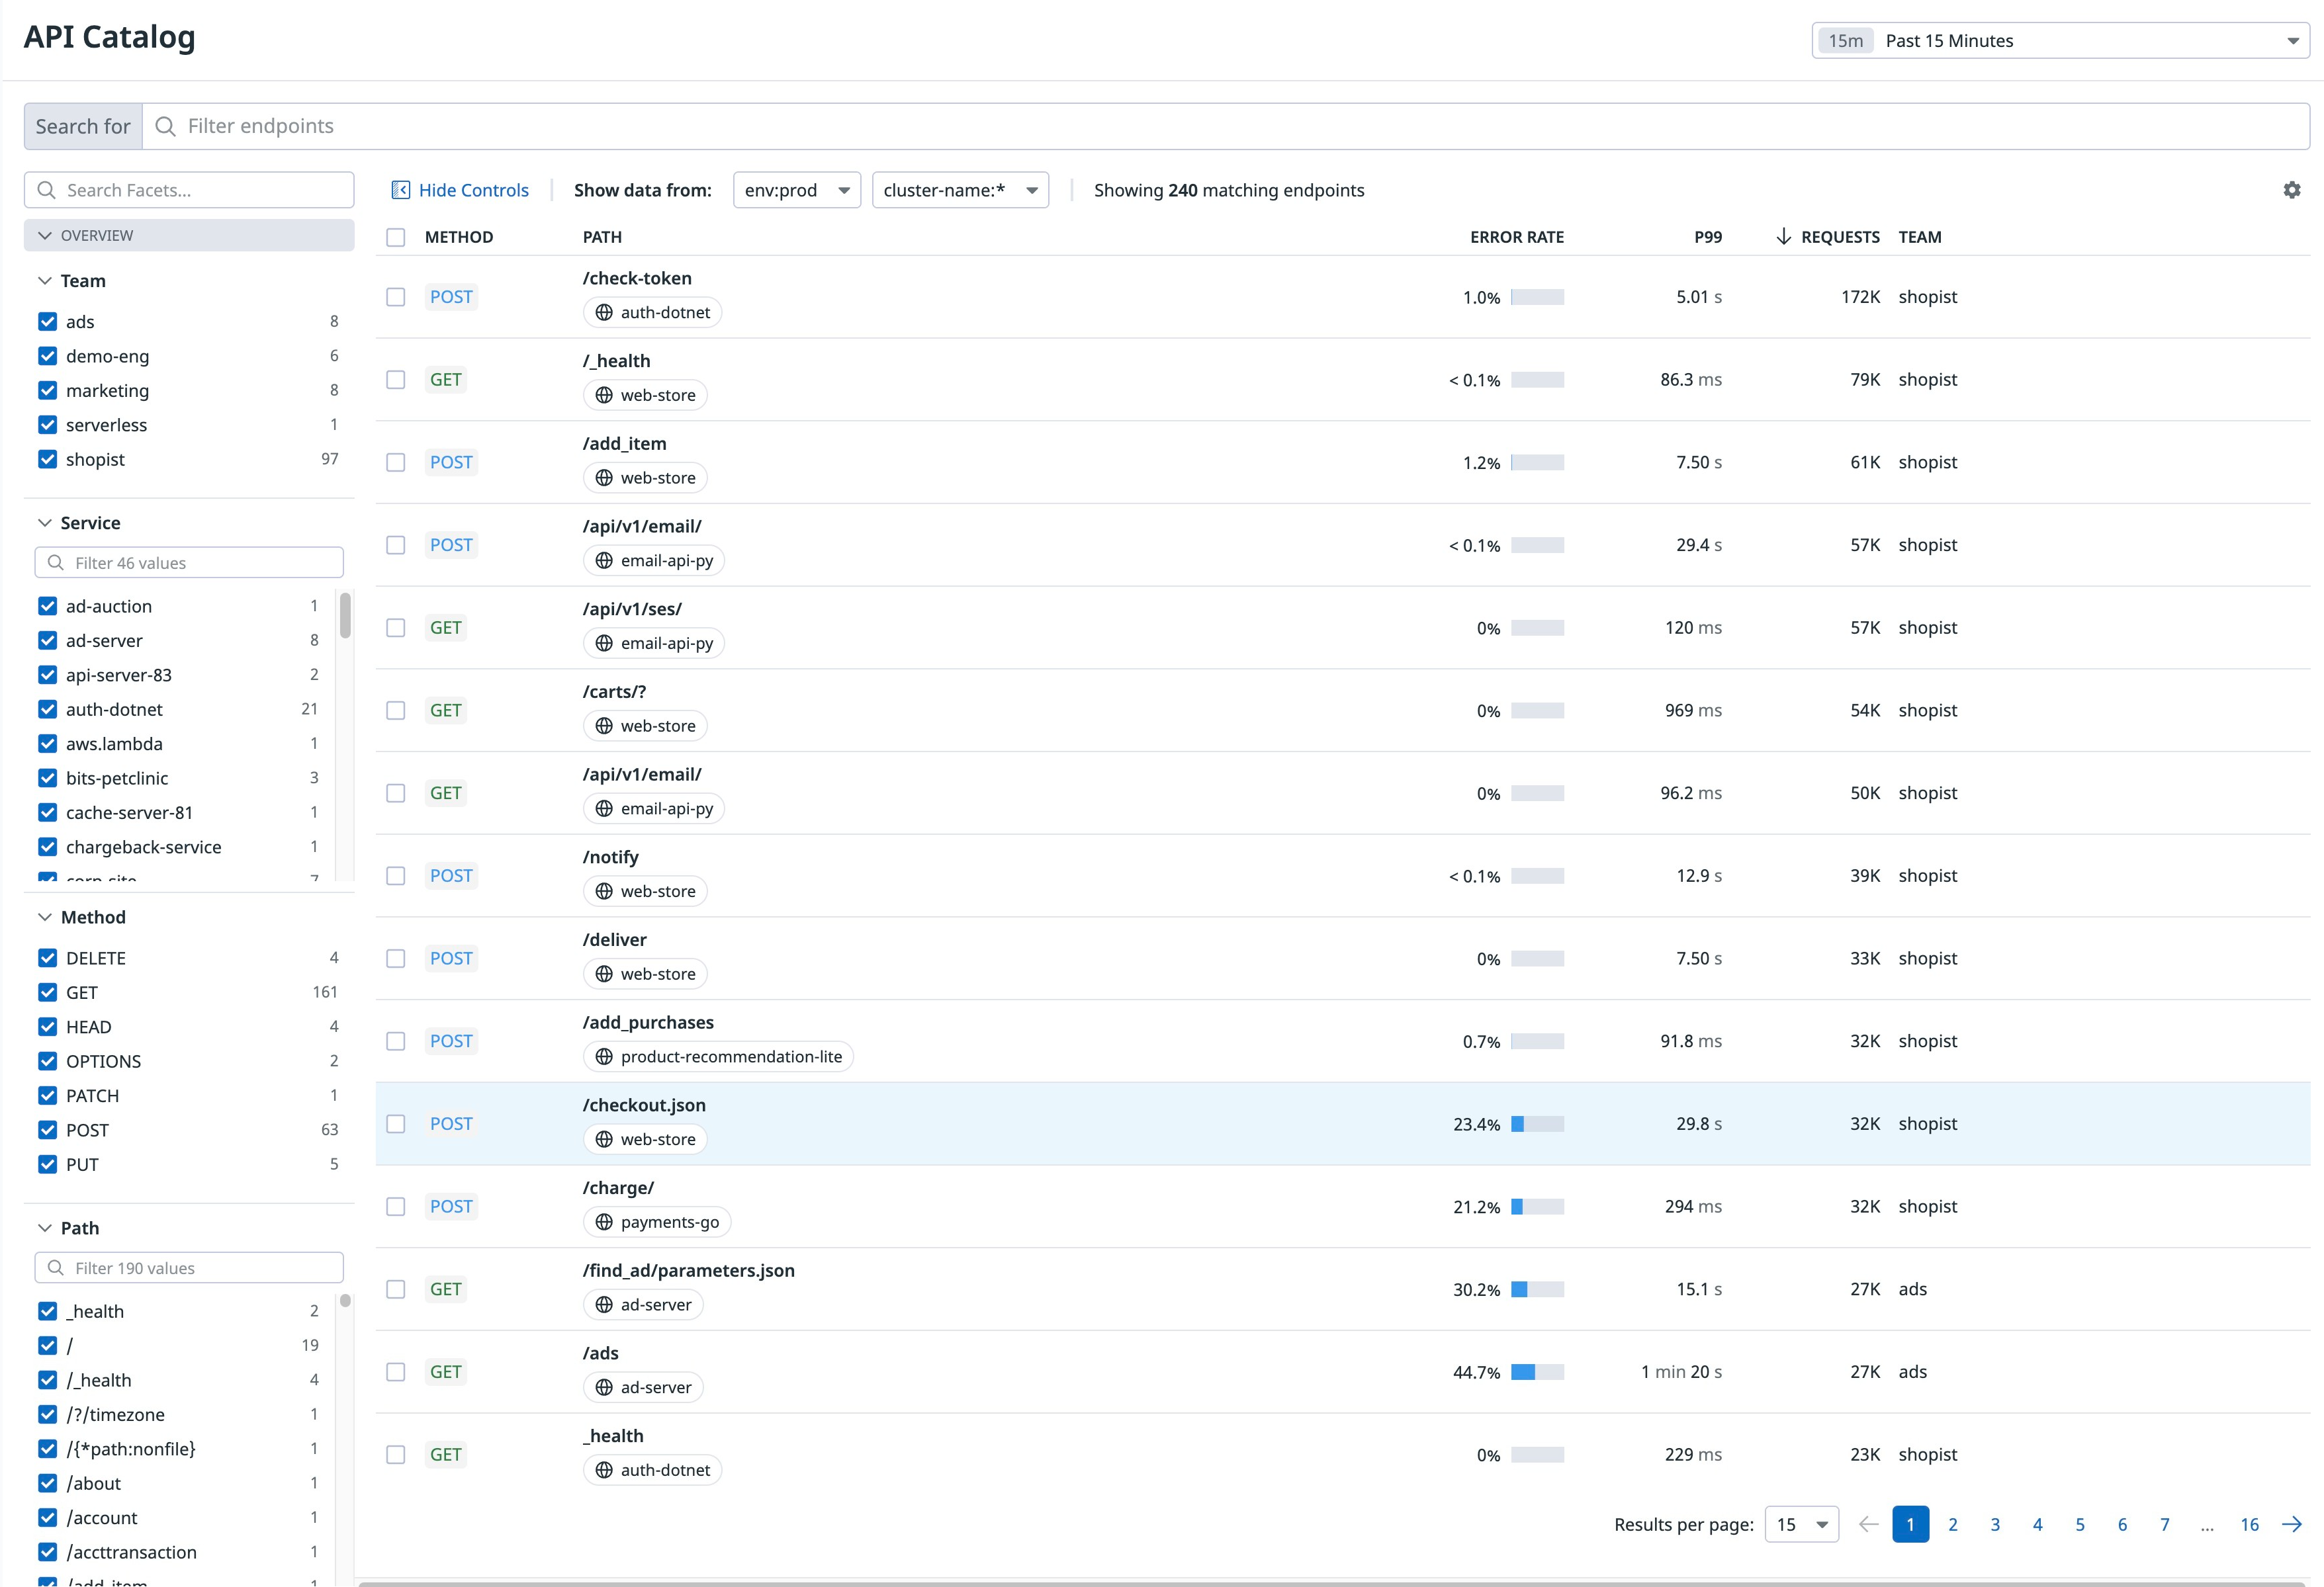
Task: Select the /checkout.json row checkbox
Action: [x=395, y=1123]
